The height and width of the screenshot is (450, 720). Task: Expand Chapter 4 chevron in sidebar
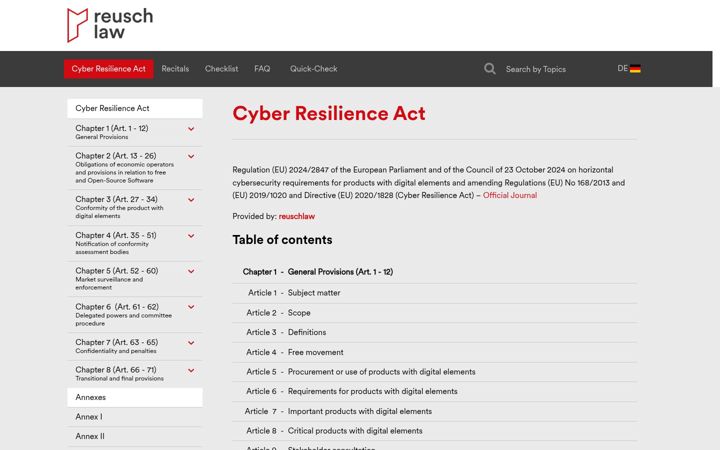(x=191, y=236)
